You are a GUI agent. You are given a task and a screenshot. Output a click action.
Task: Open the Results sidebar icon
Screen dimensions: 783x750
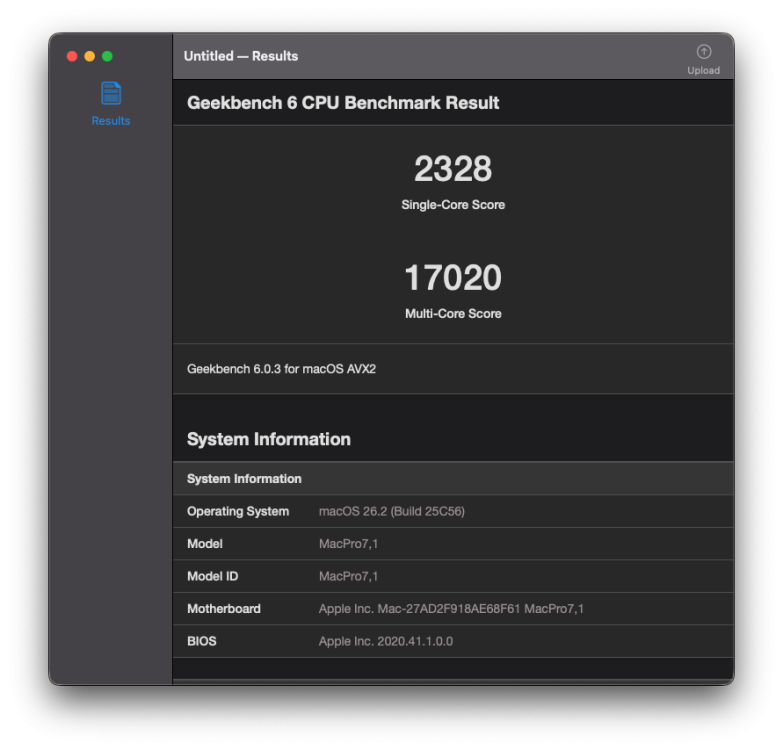click(x=111, y=93)
